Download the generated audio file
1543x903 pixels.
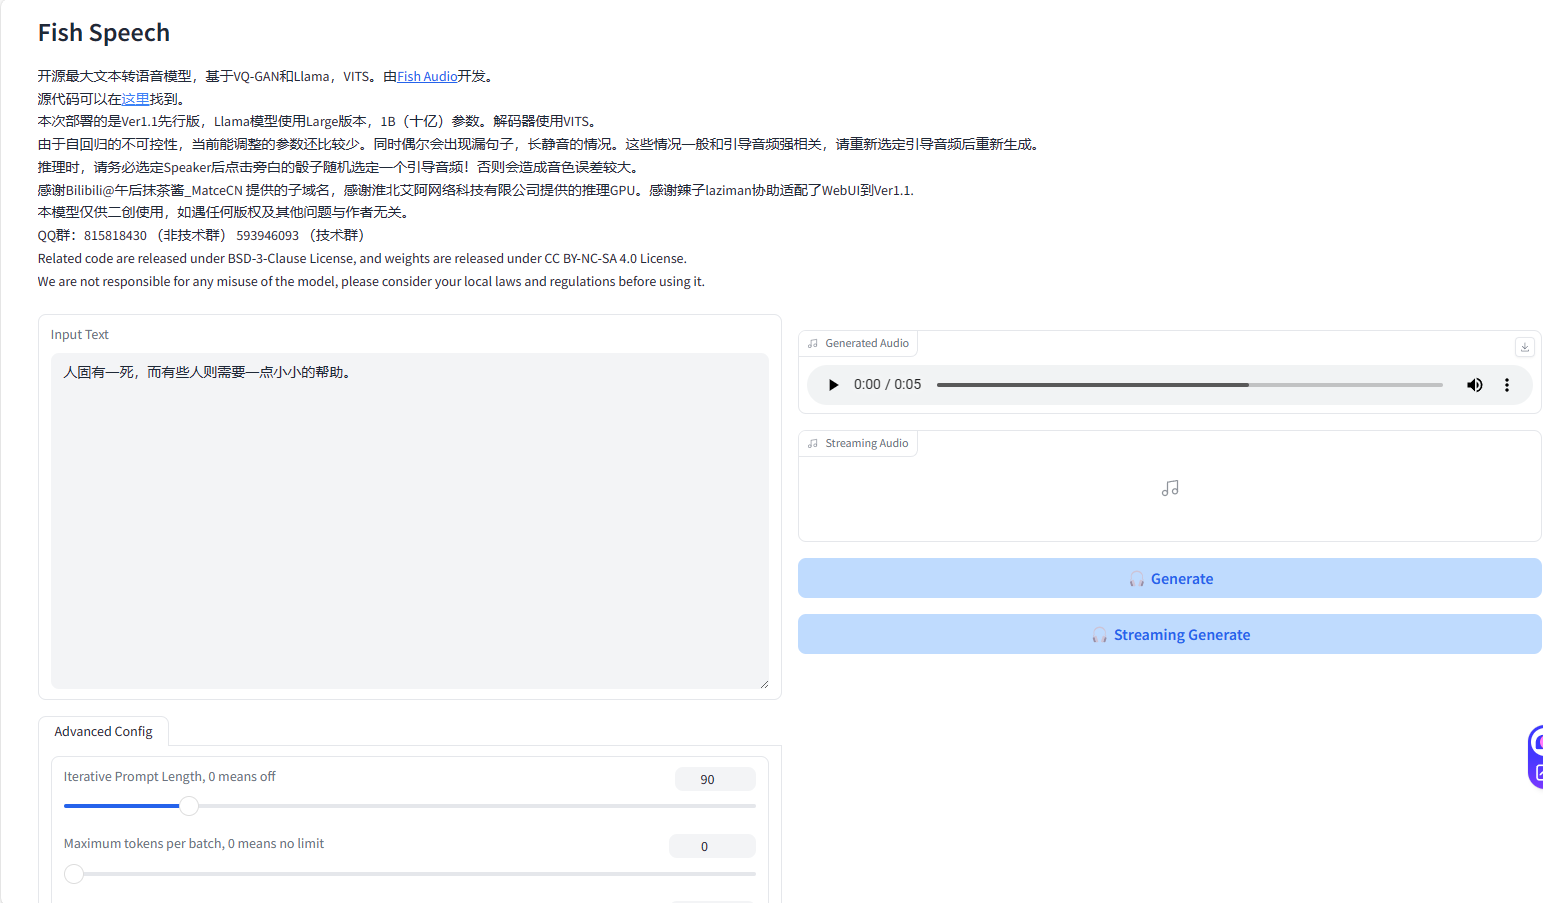pyautogui.click(x=1524, y=347)
